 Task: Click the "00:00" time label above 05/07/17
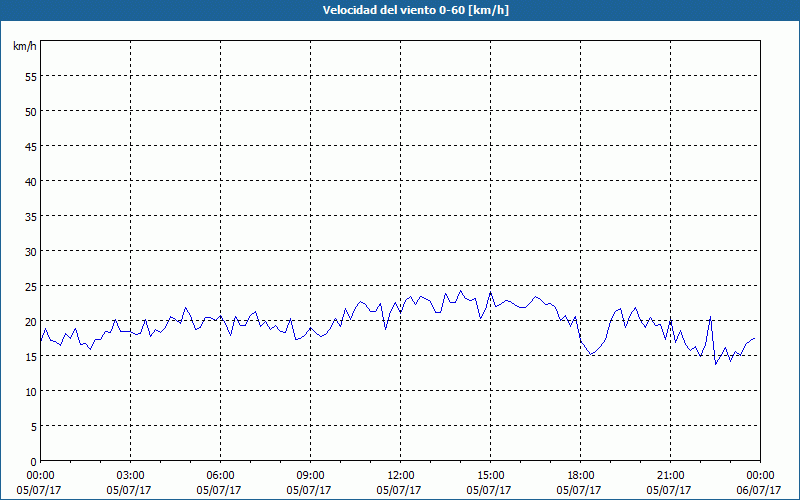point(40,476)
